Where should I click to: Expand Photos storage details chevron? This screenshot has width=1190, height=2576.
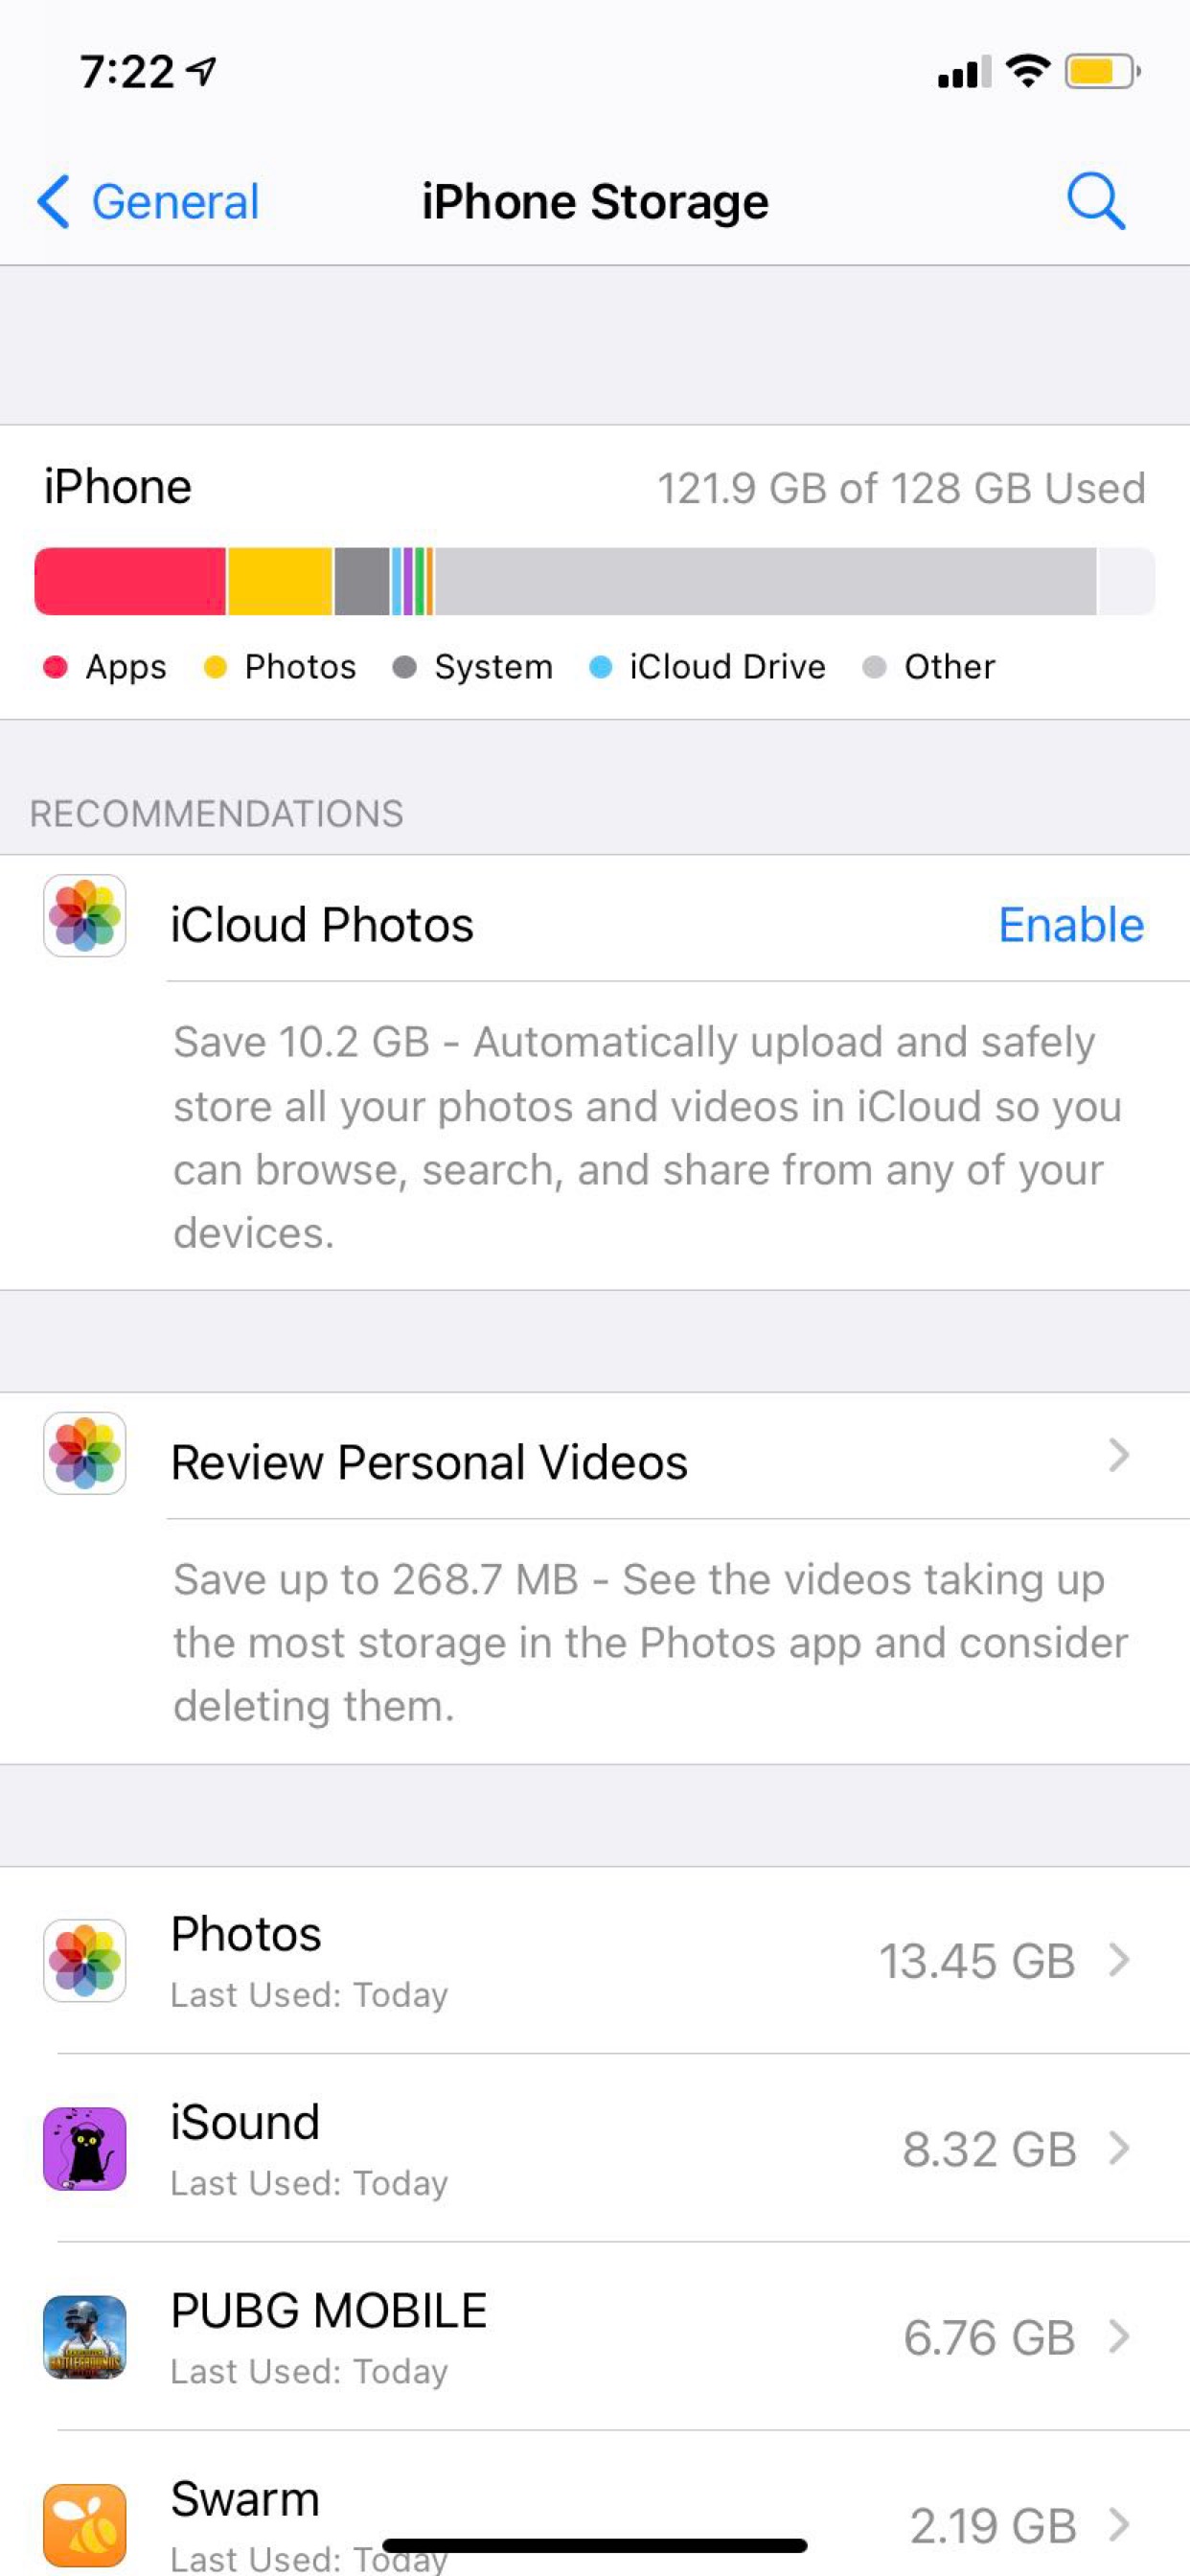[x=1119, y=1960]
